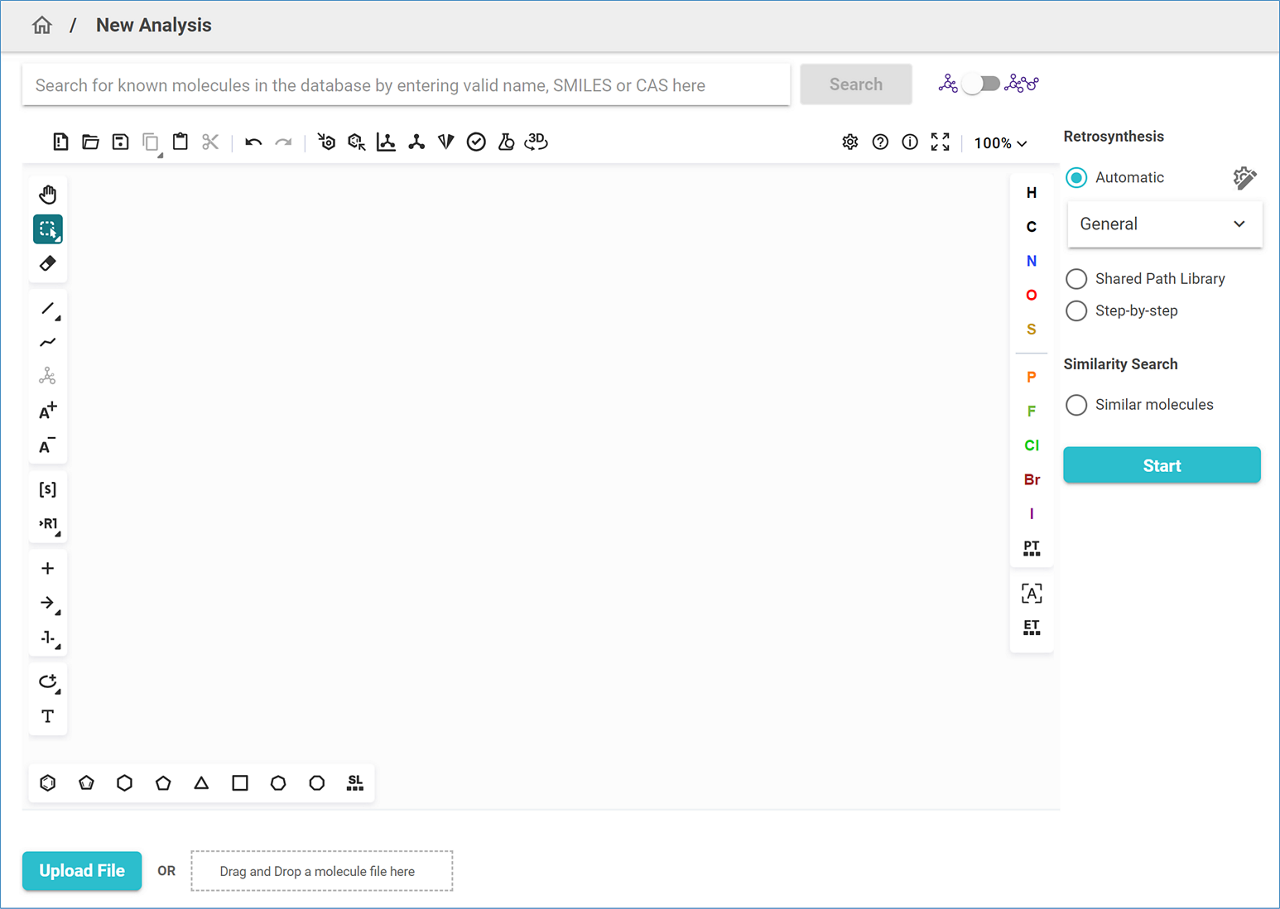The width and height of the screenshot is (1280, 909).
Task: Enable the Similar molecules option
Action: tap(1076, 405)
